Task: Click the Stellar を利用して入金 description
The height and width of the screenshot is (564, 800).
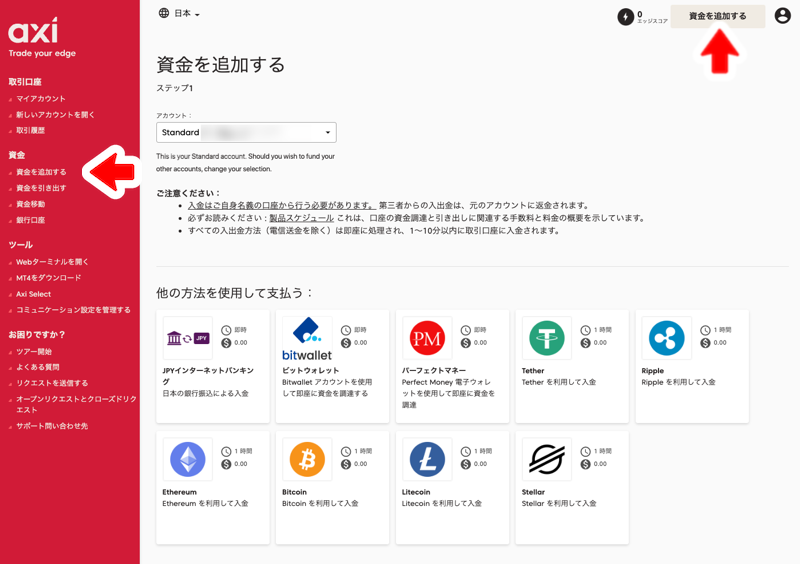Action: tap(559, 504)
